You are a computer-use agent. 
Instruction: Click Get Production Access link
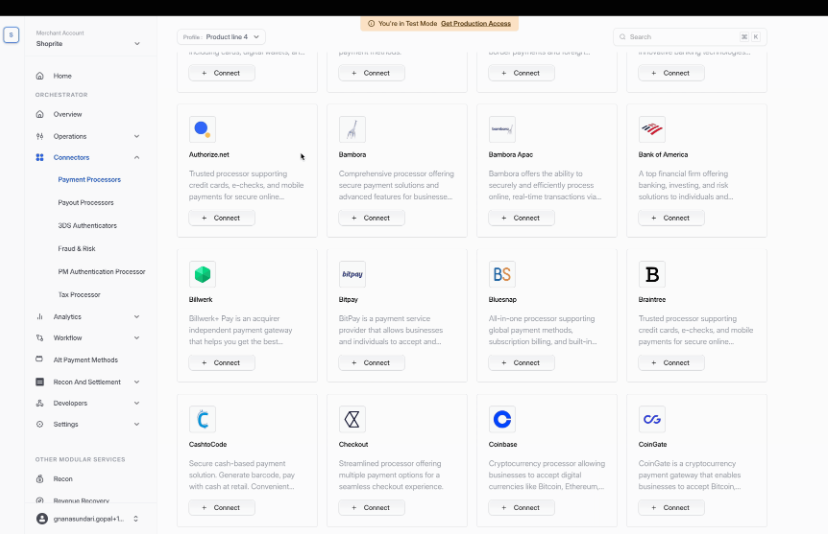coord(476,23)
